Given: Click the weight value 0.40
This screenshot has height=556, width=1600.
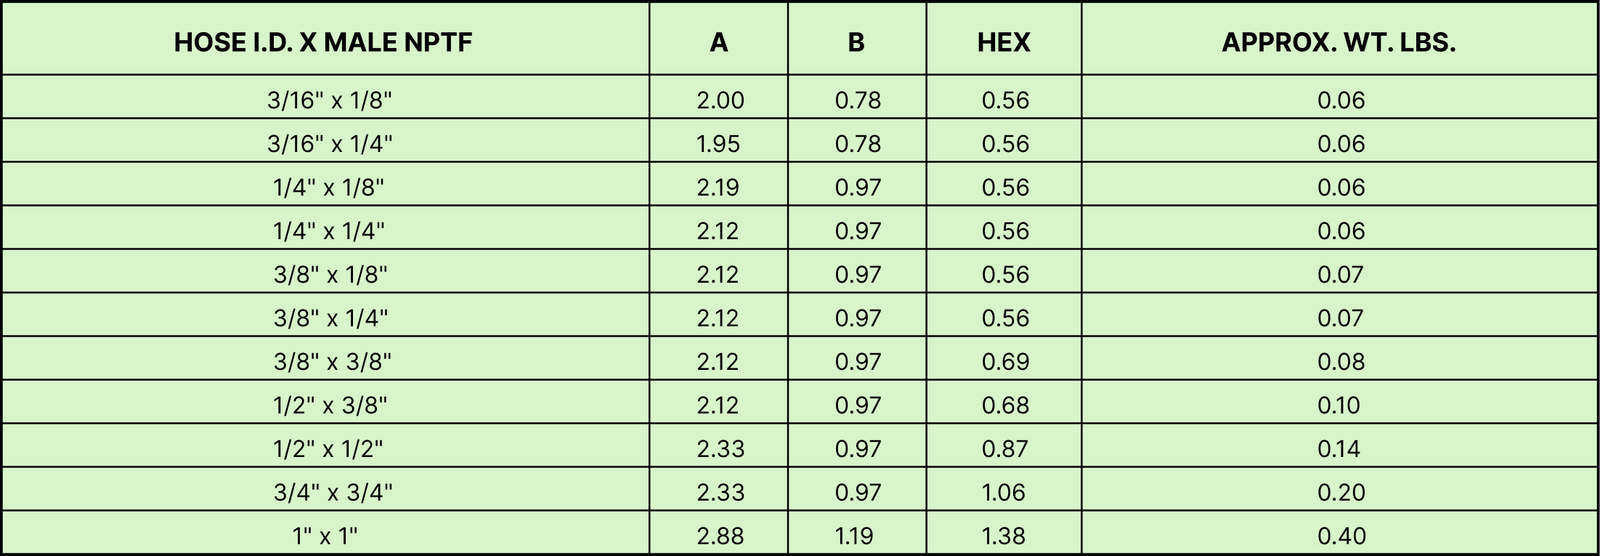Looking at the screenshot, I should tap(1341, 536).
